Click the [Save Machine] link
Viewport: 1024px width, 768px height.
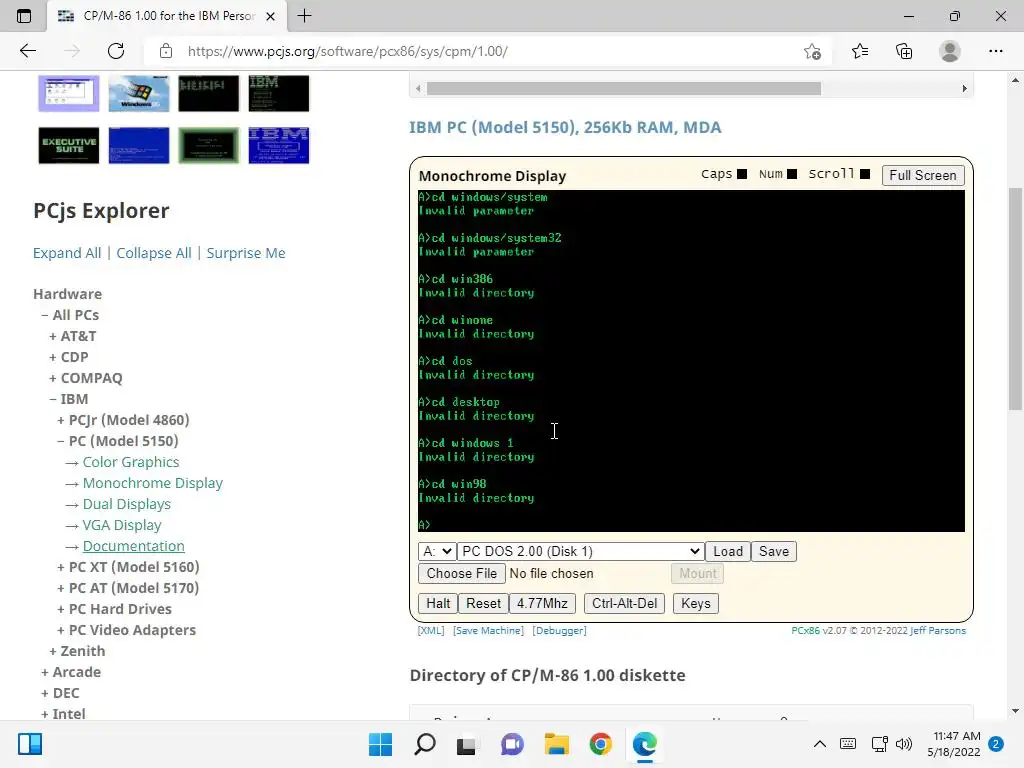(488, 630)
